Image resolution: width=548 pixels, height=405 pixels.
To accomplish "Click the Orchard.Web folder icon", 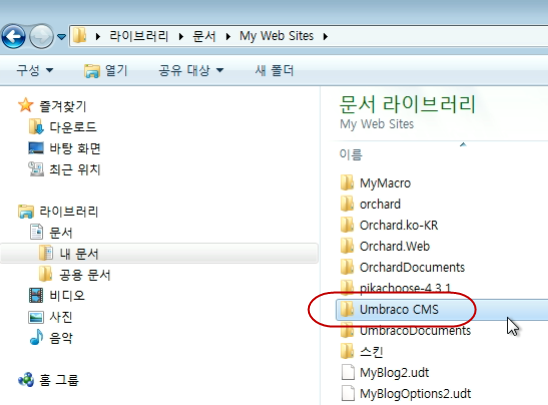I will coord(347,246).
